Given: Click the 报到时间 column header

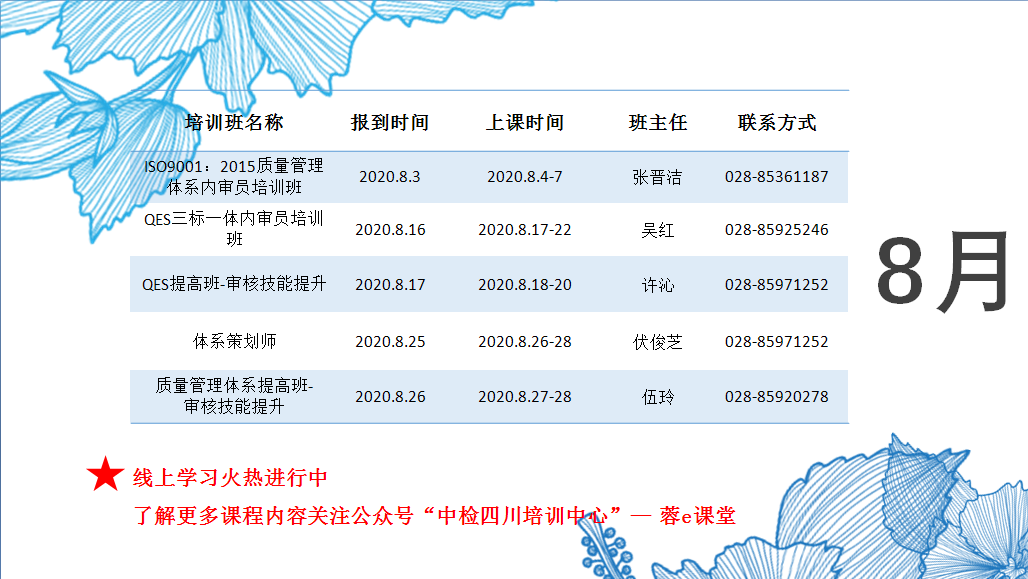Looking at the screenshot, I should pyautogui.click(x=390, y=123).
